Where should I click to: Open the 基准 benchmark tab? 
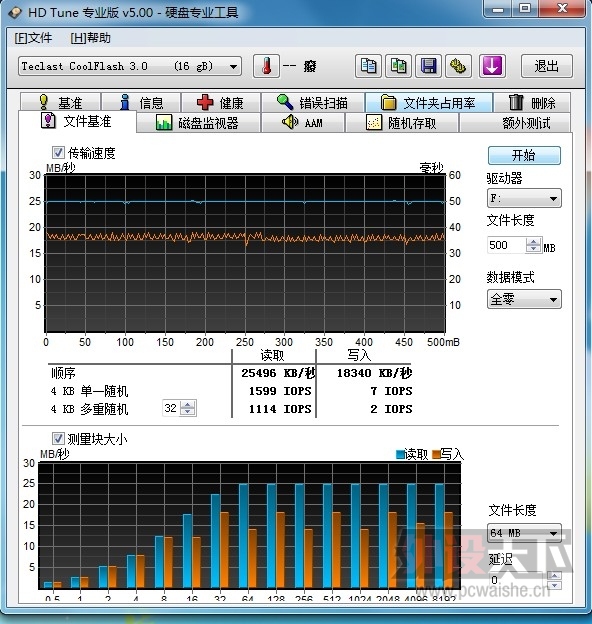coord(60,103)
